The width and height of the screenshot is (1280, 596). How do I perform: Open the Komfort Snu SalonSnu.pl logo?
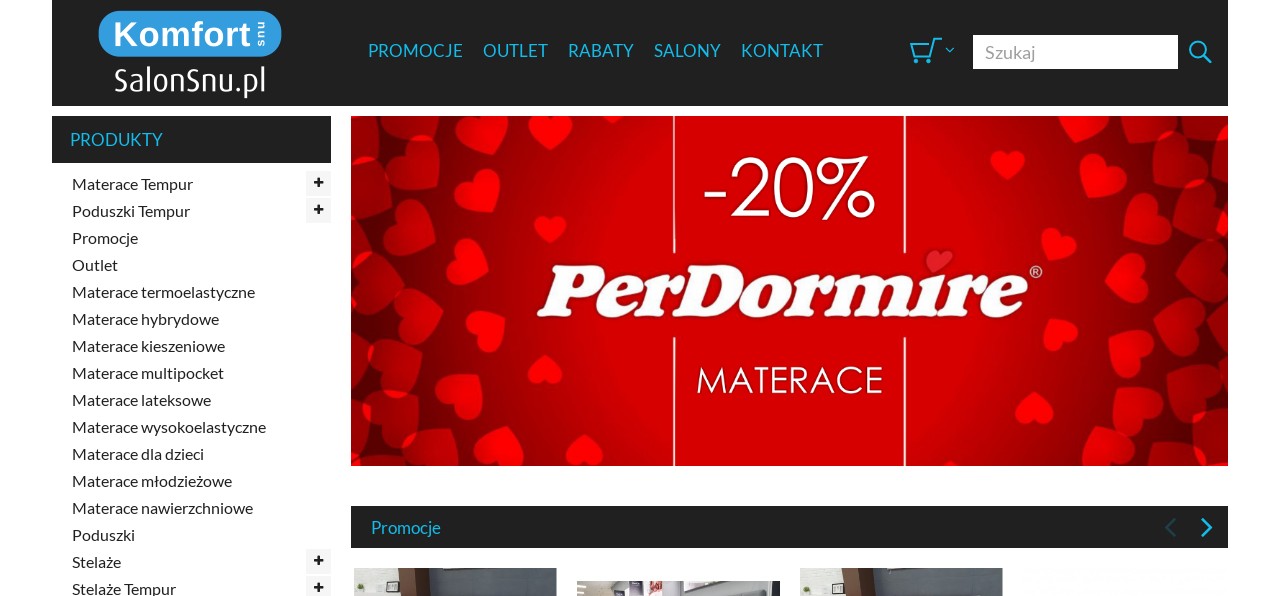[190, 54]
